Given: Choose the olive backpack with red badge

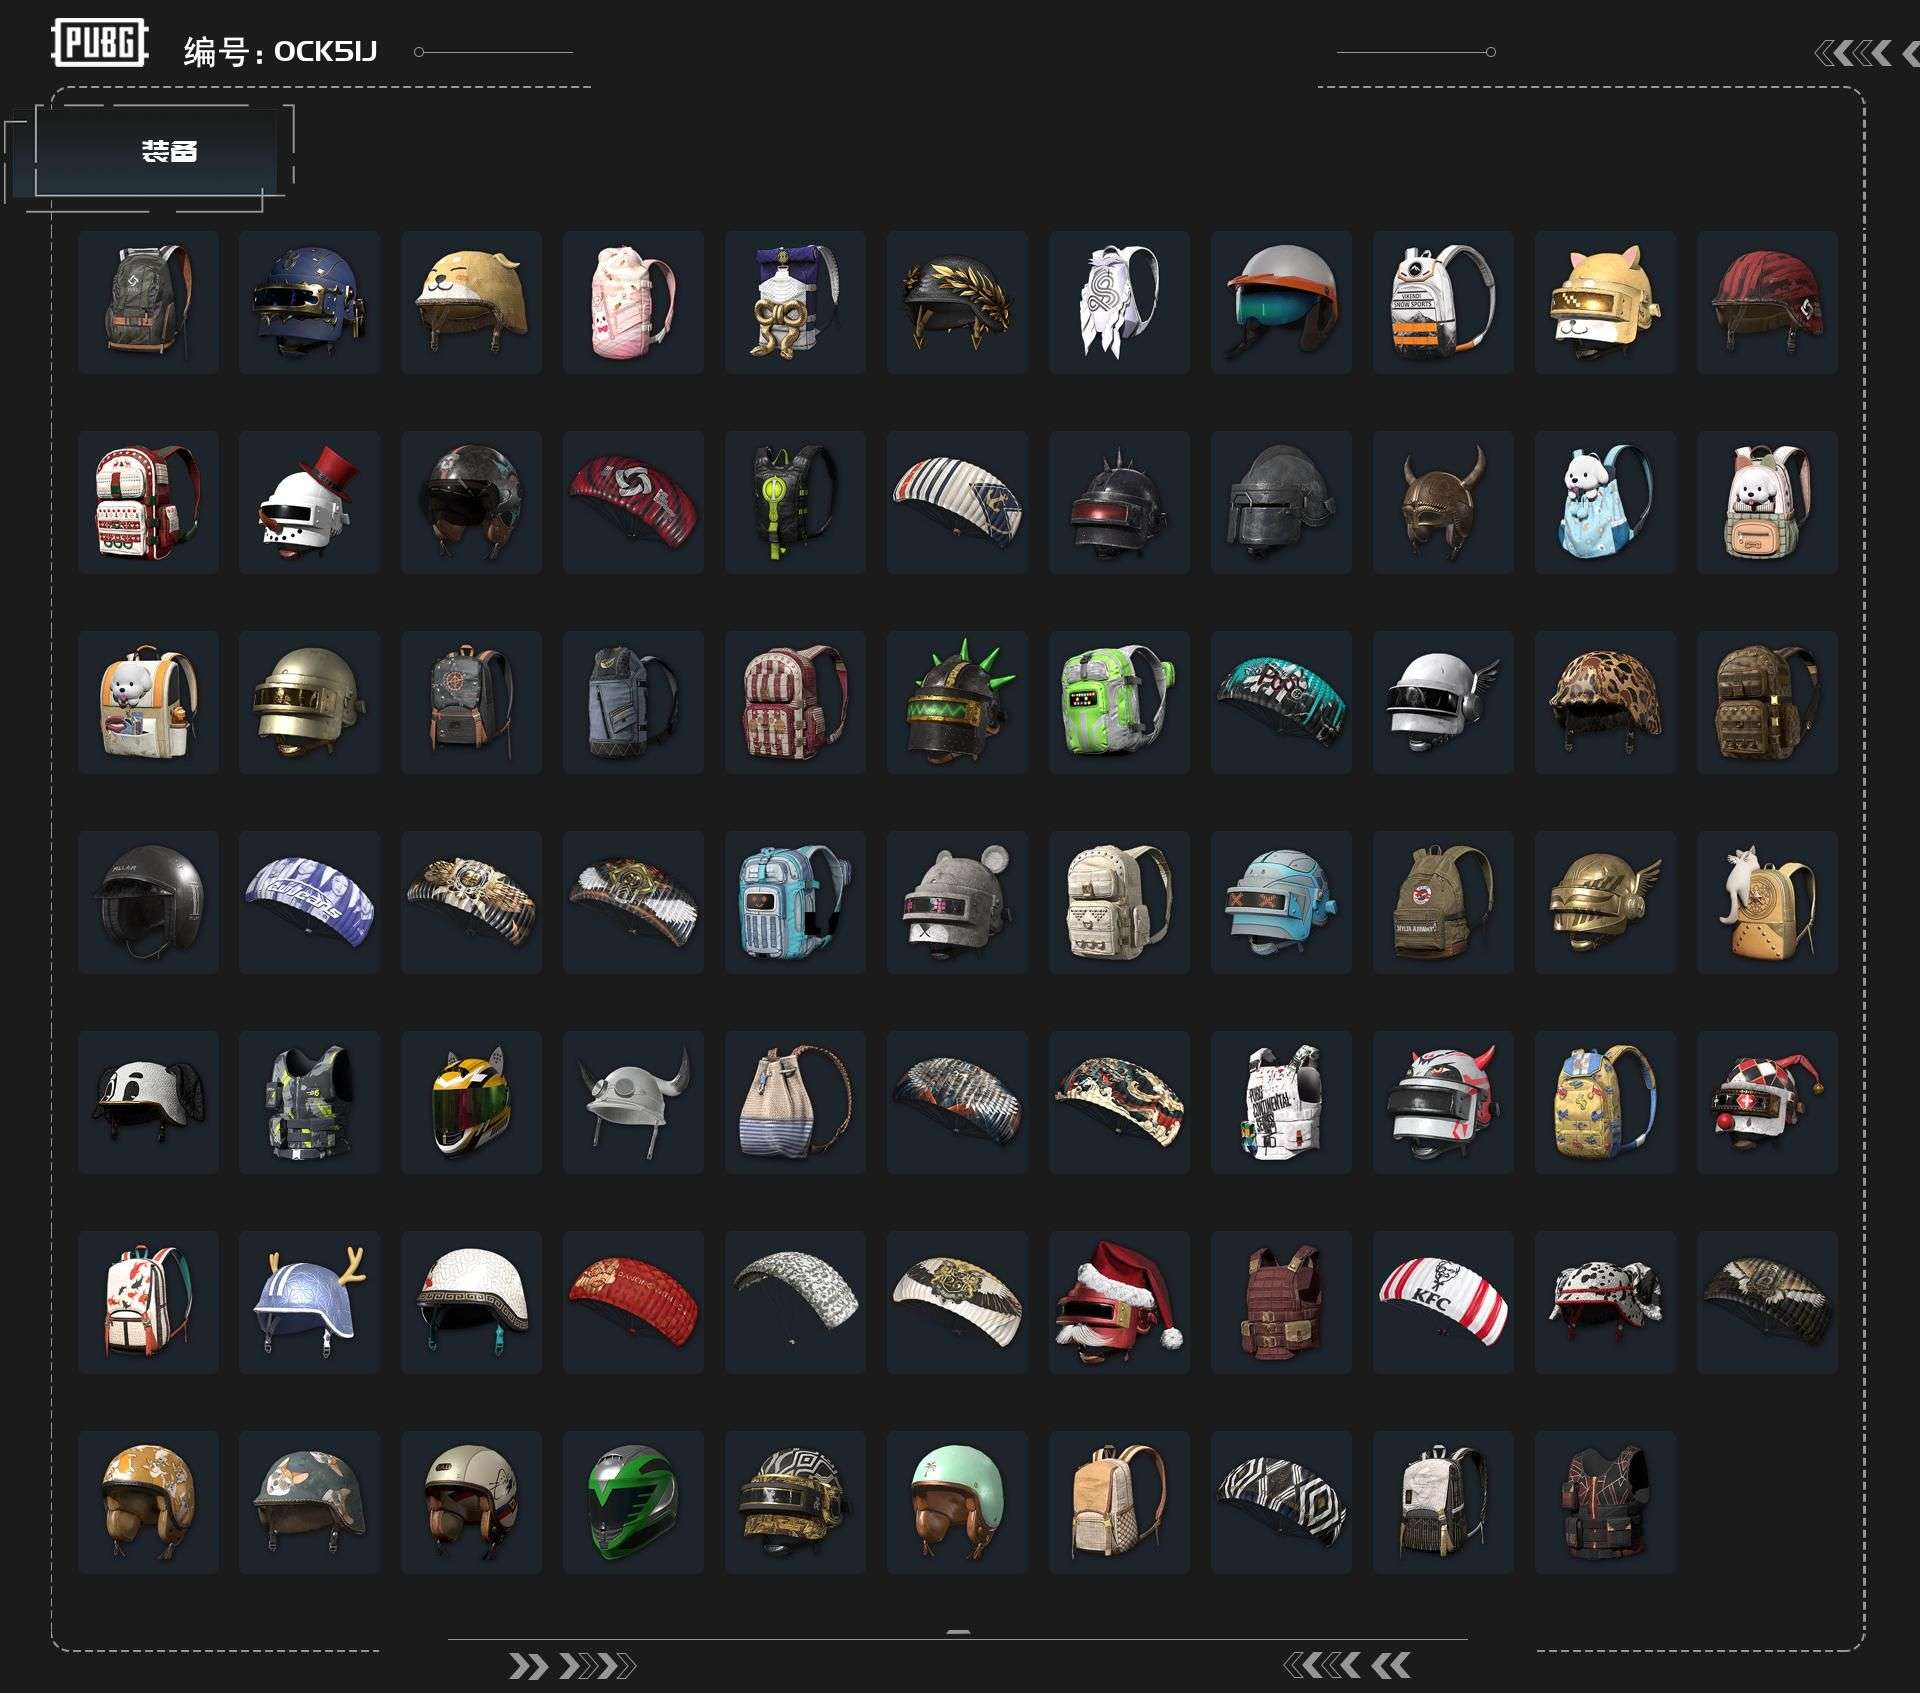Looking at the screenshot, I should click(x=1444, y=902).
